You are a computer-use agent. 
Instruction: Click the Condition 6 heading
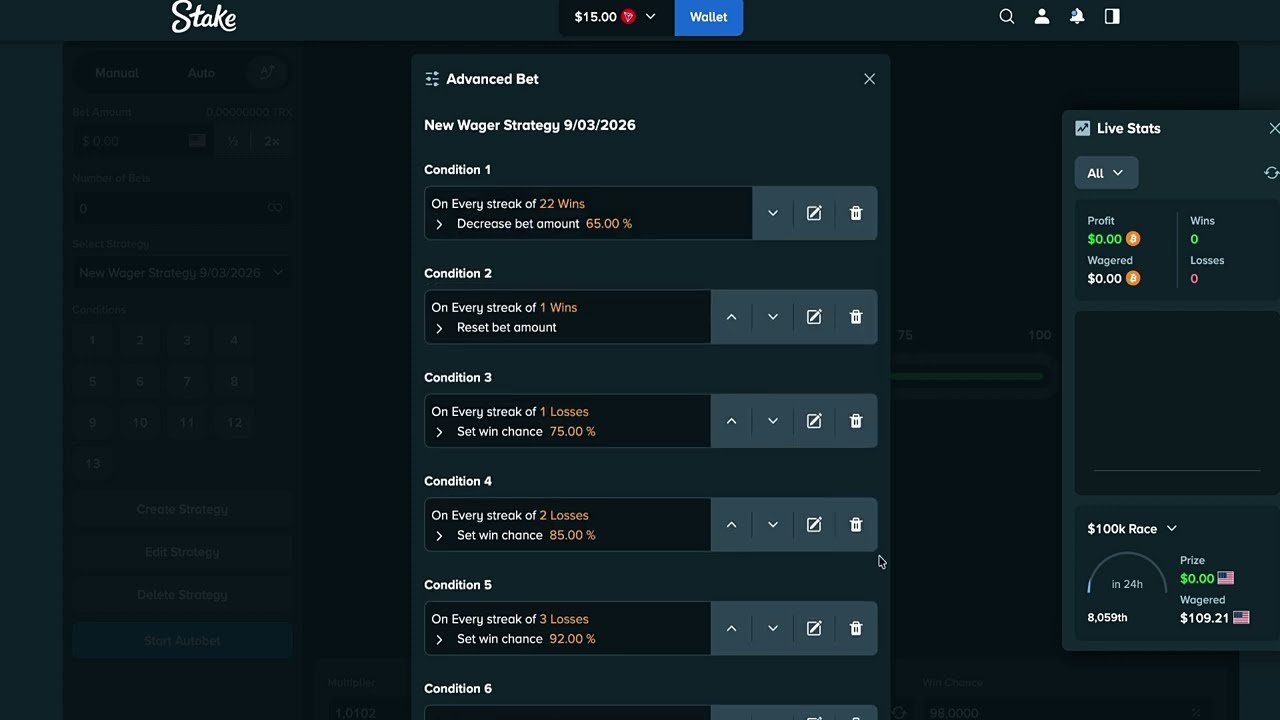[x=458, y=689]
